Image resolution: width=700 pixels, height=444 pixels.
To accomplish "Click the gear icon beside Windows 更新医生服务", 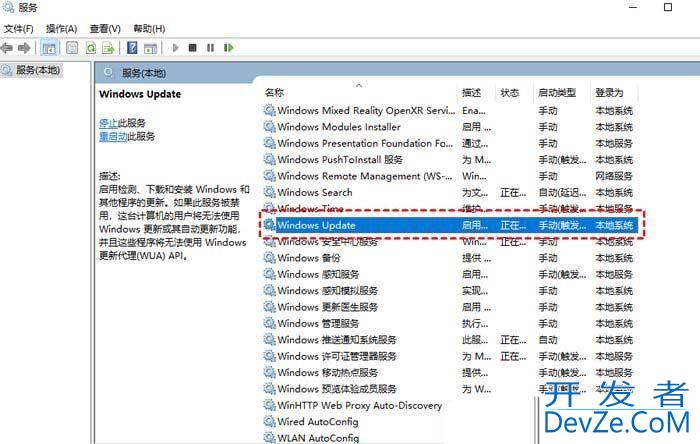I will [269, 307].
